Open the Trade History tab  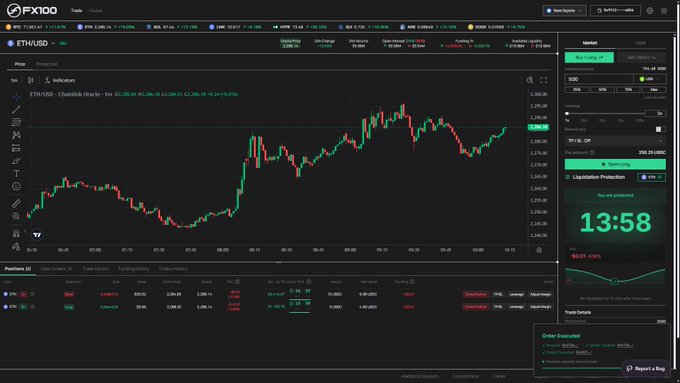(x=95, y=269)
